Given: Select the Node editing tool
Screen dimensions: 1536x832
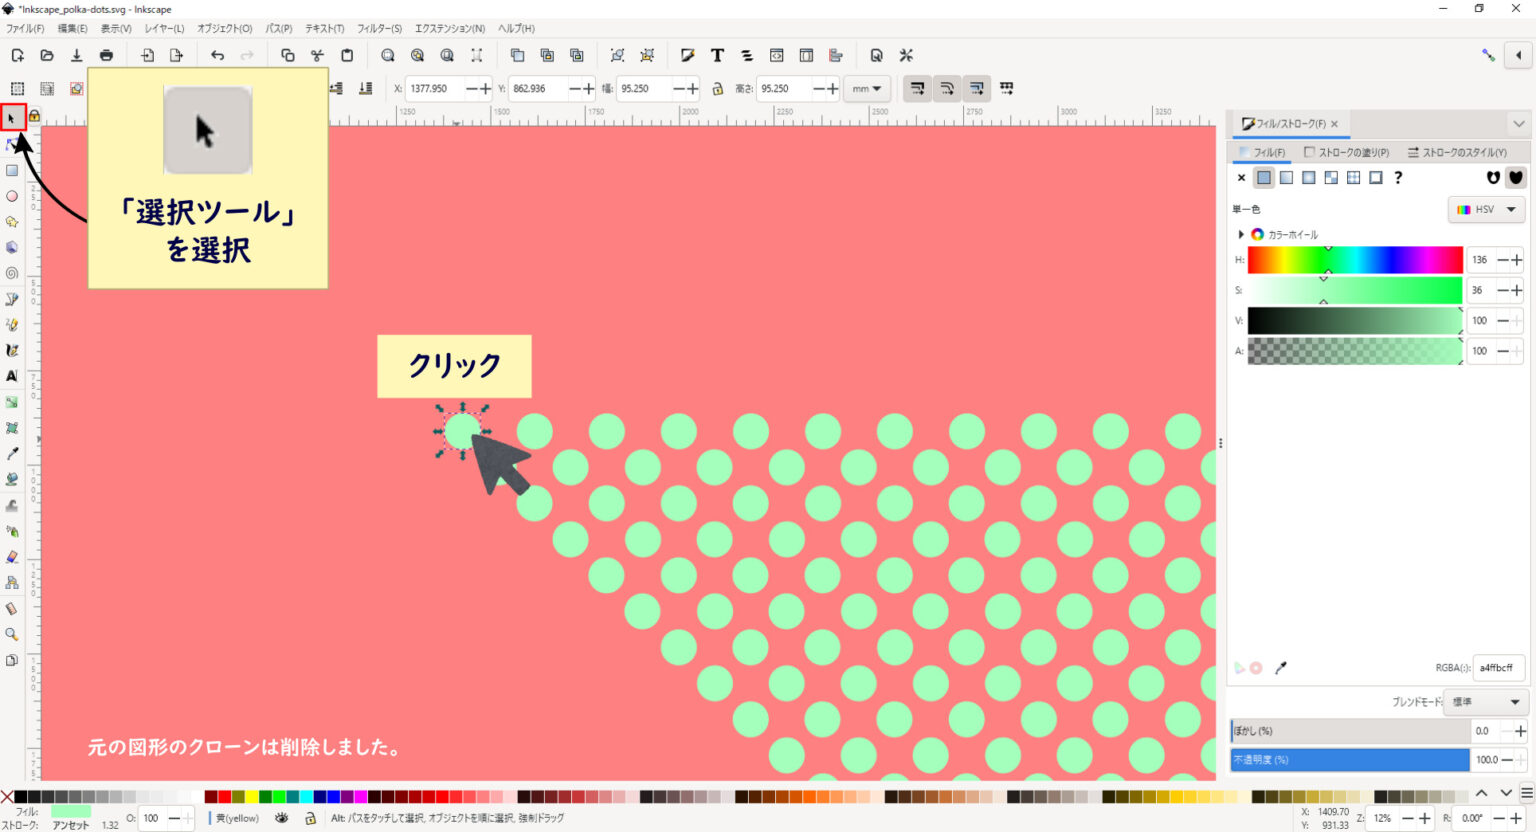Looking at the screenshot, I should click(12, 144).
